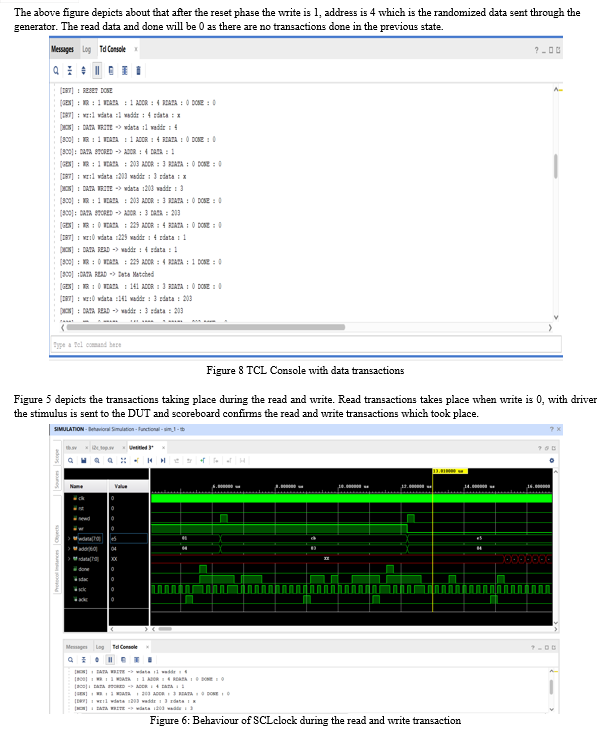Click '[SCO] :DATA READ -> Data Matched' line

click(107, 274)
